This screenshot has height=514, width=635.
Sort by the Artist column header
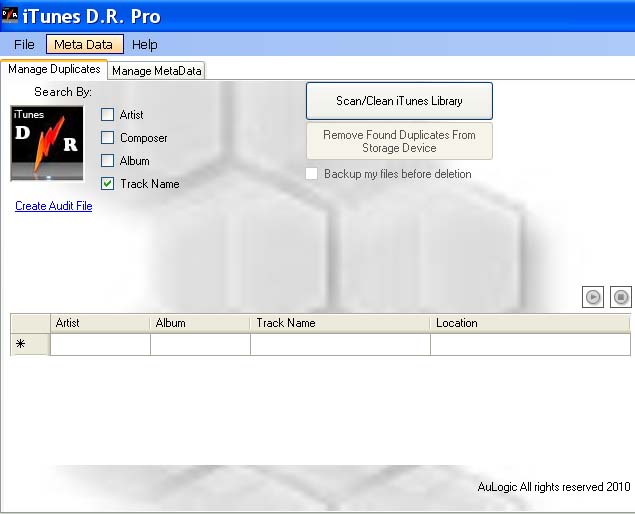[100, 323]
